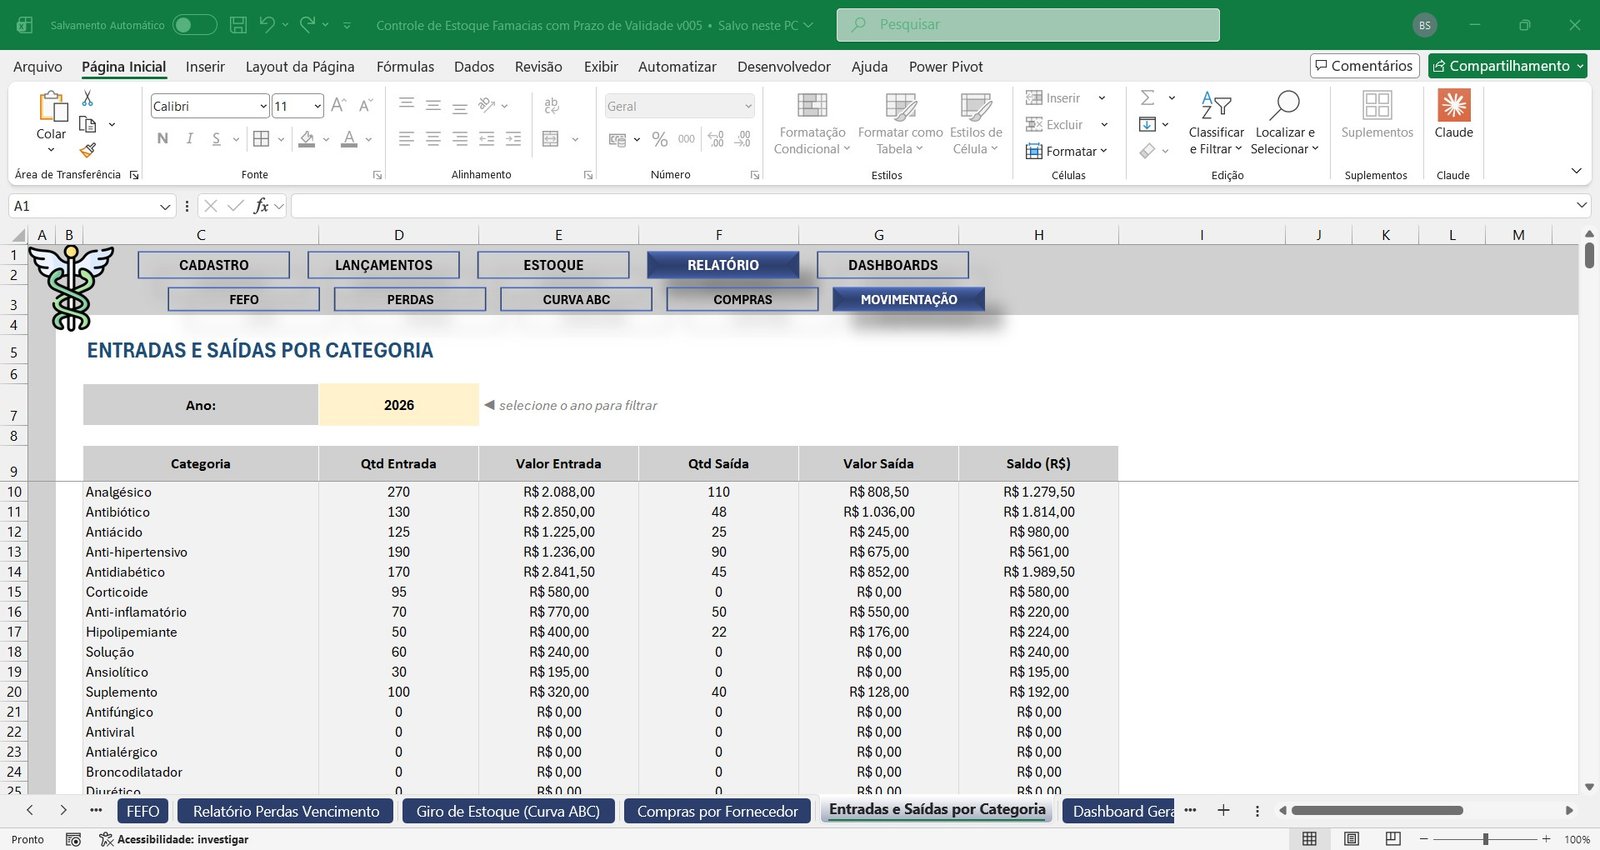Open the Geral number format dropdown
Image resolution: width=1600 pixels, height=850 pixels.
[748, 106]
